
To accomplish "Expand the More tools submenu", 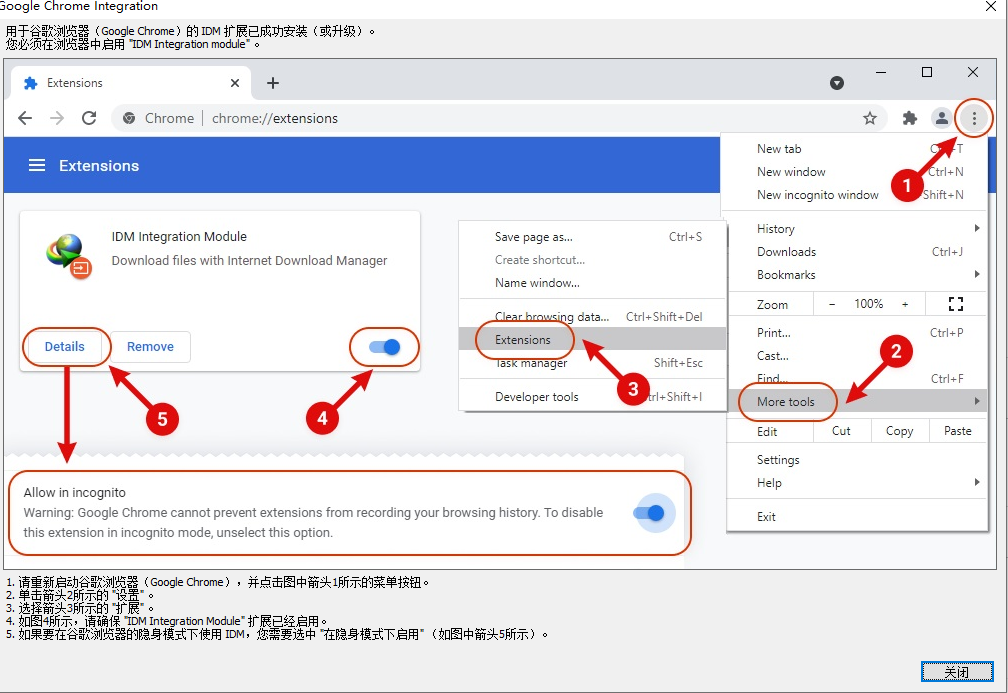I will pos(856,401).
